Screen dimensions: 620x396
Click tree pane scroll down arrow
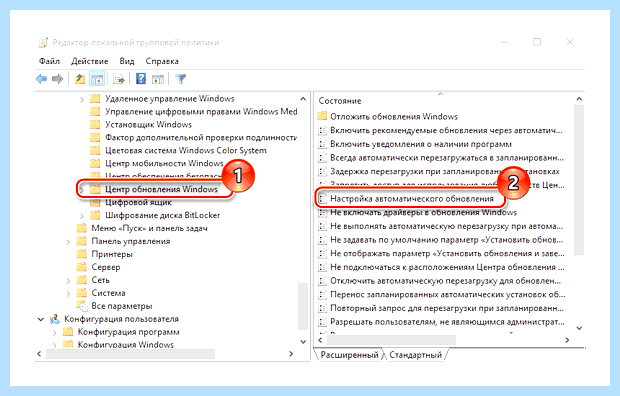tap(303, 341)
